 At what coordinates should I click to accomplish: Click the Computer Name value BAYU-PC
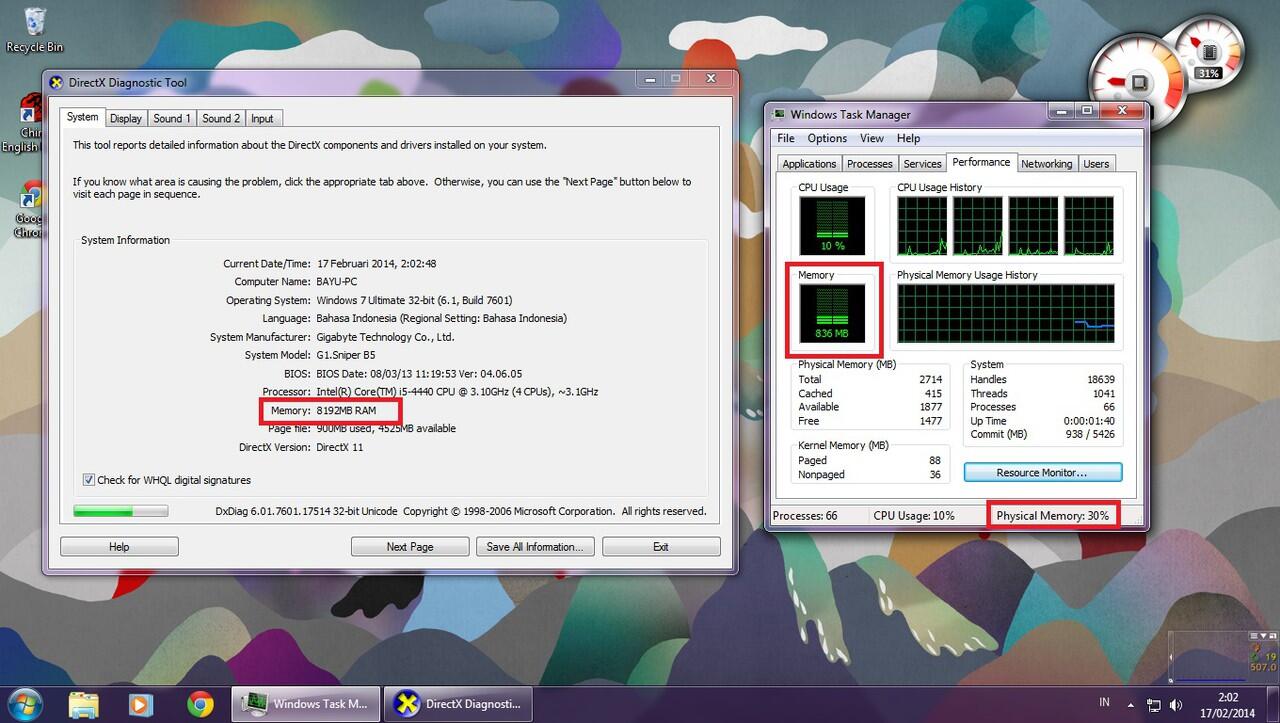tap(336, 282)
